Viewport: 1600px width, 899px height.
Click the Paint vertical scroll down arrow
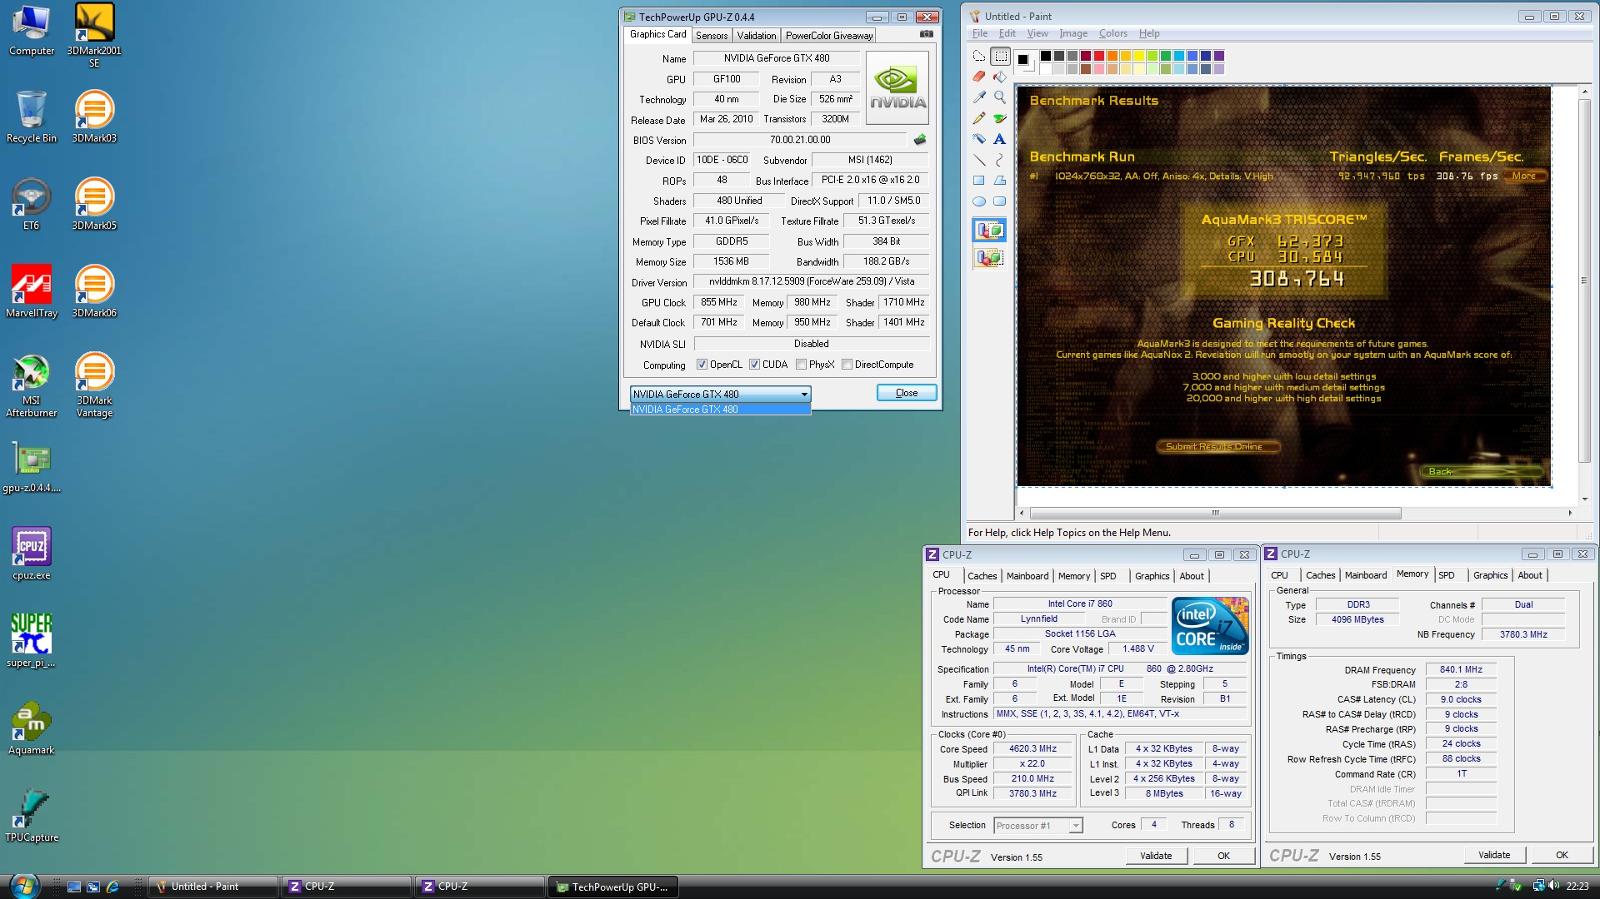1585,499
